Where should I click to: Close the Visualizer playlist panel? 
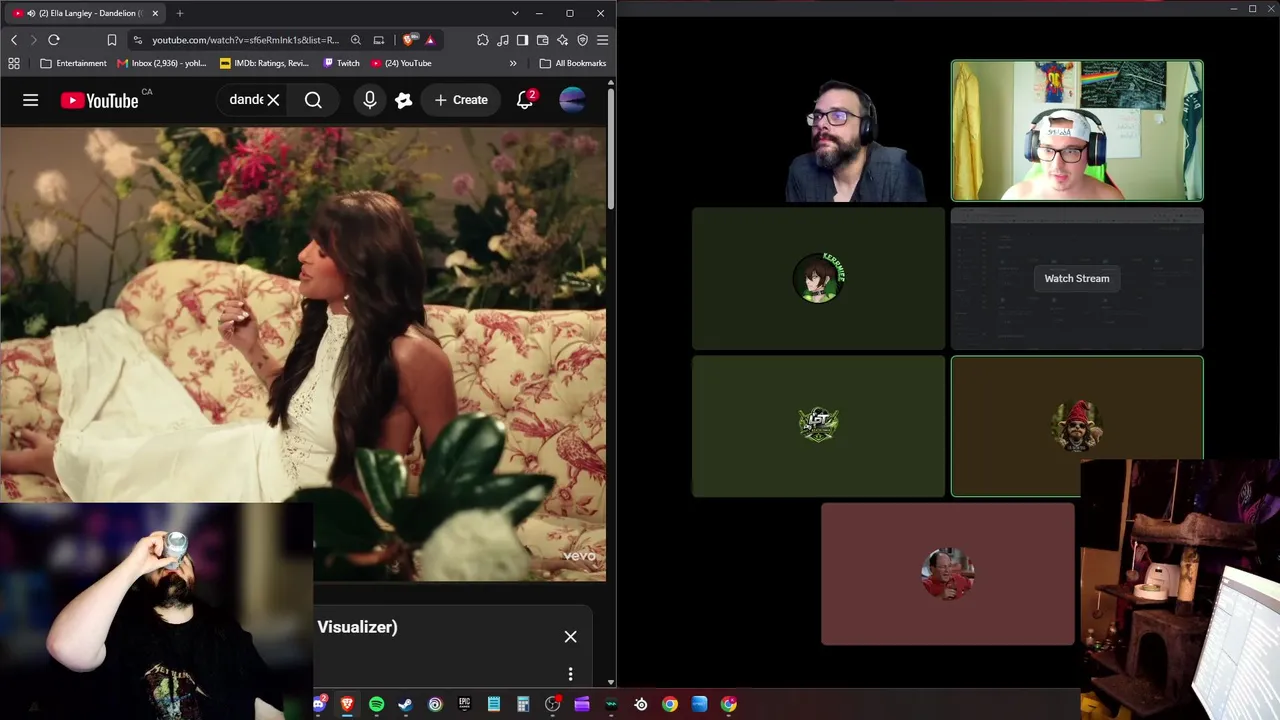(570, 637)
